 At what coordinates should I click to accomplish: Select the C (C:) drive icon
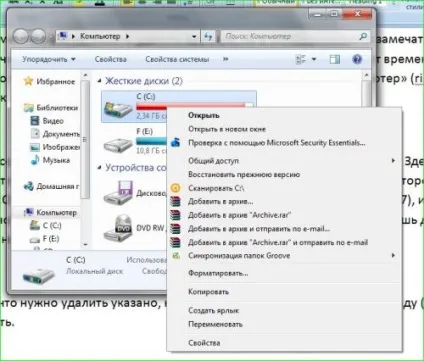[118, 109]
